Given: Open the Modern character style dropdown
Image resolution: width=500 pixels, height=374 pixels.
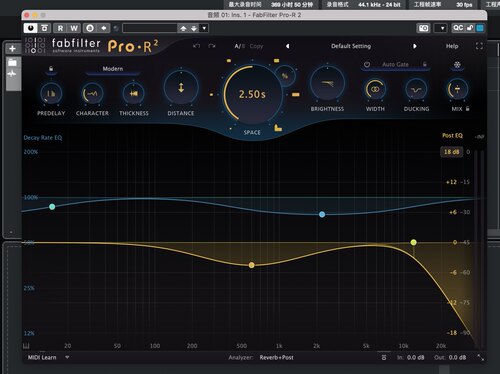Looking at the screenshot, I should click(x=113, y=69).
